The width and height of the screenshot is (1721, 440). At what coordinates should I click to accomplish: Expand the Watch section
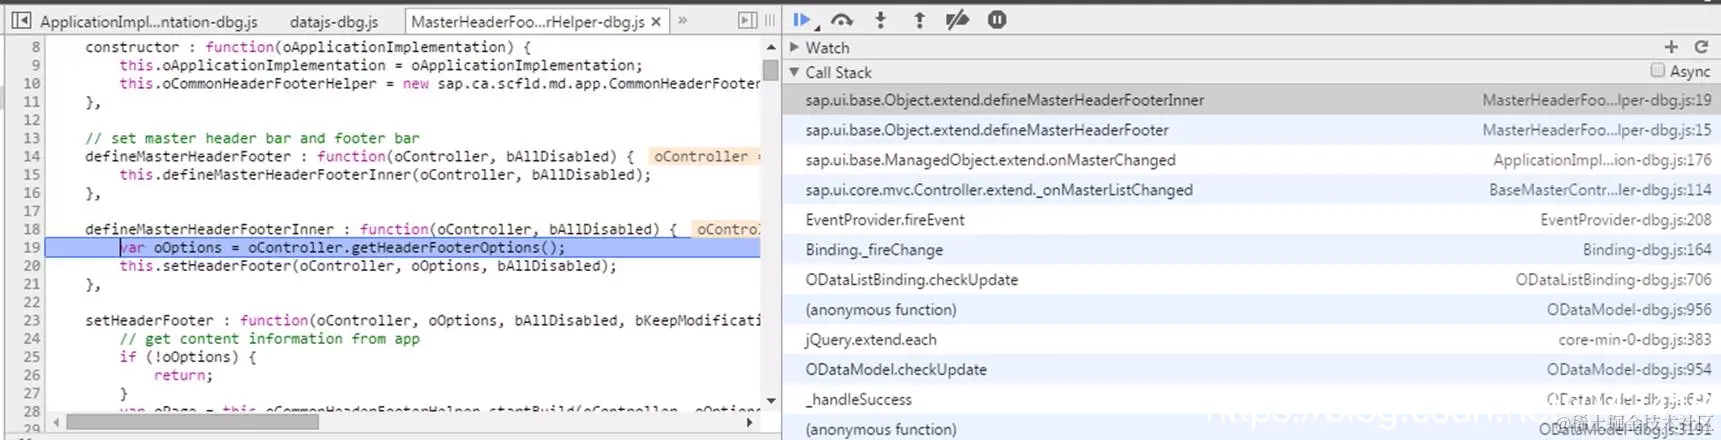[795, 47]
